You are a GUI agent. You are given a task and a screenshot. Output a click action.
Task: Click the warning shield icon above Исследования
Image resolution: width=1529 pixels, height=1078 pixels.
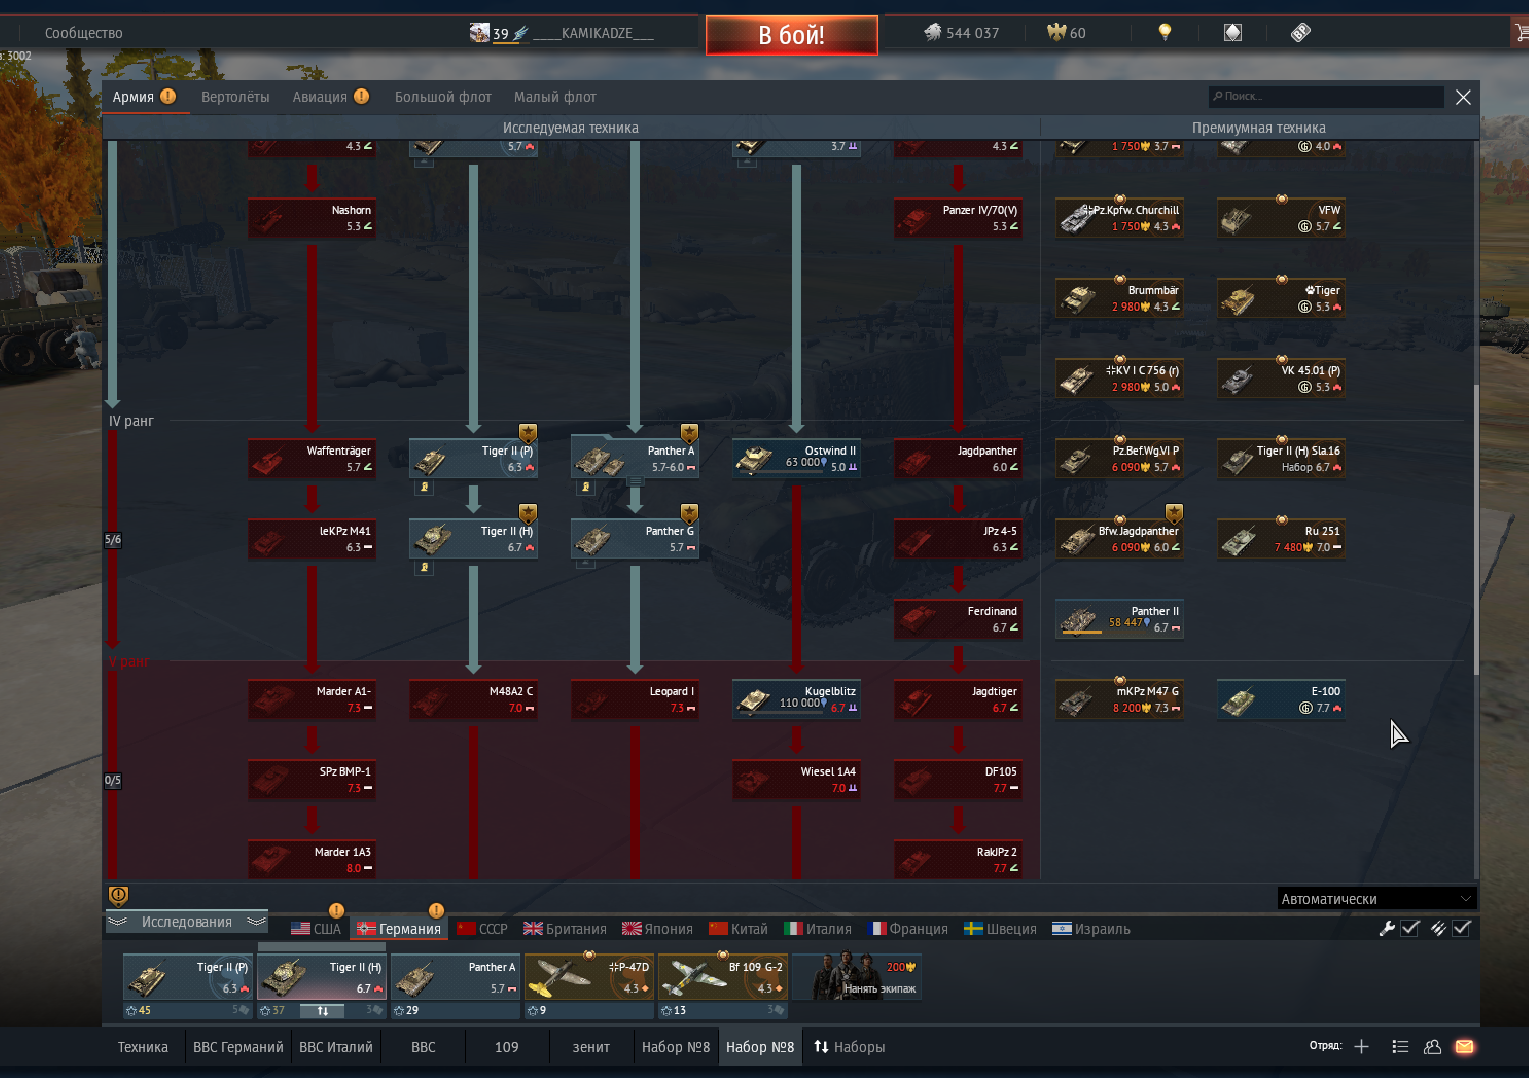118,896
